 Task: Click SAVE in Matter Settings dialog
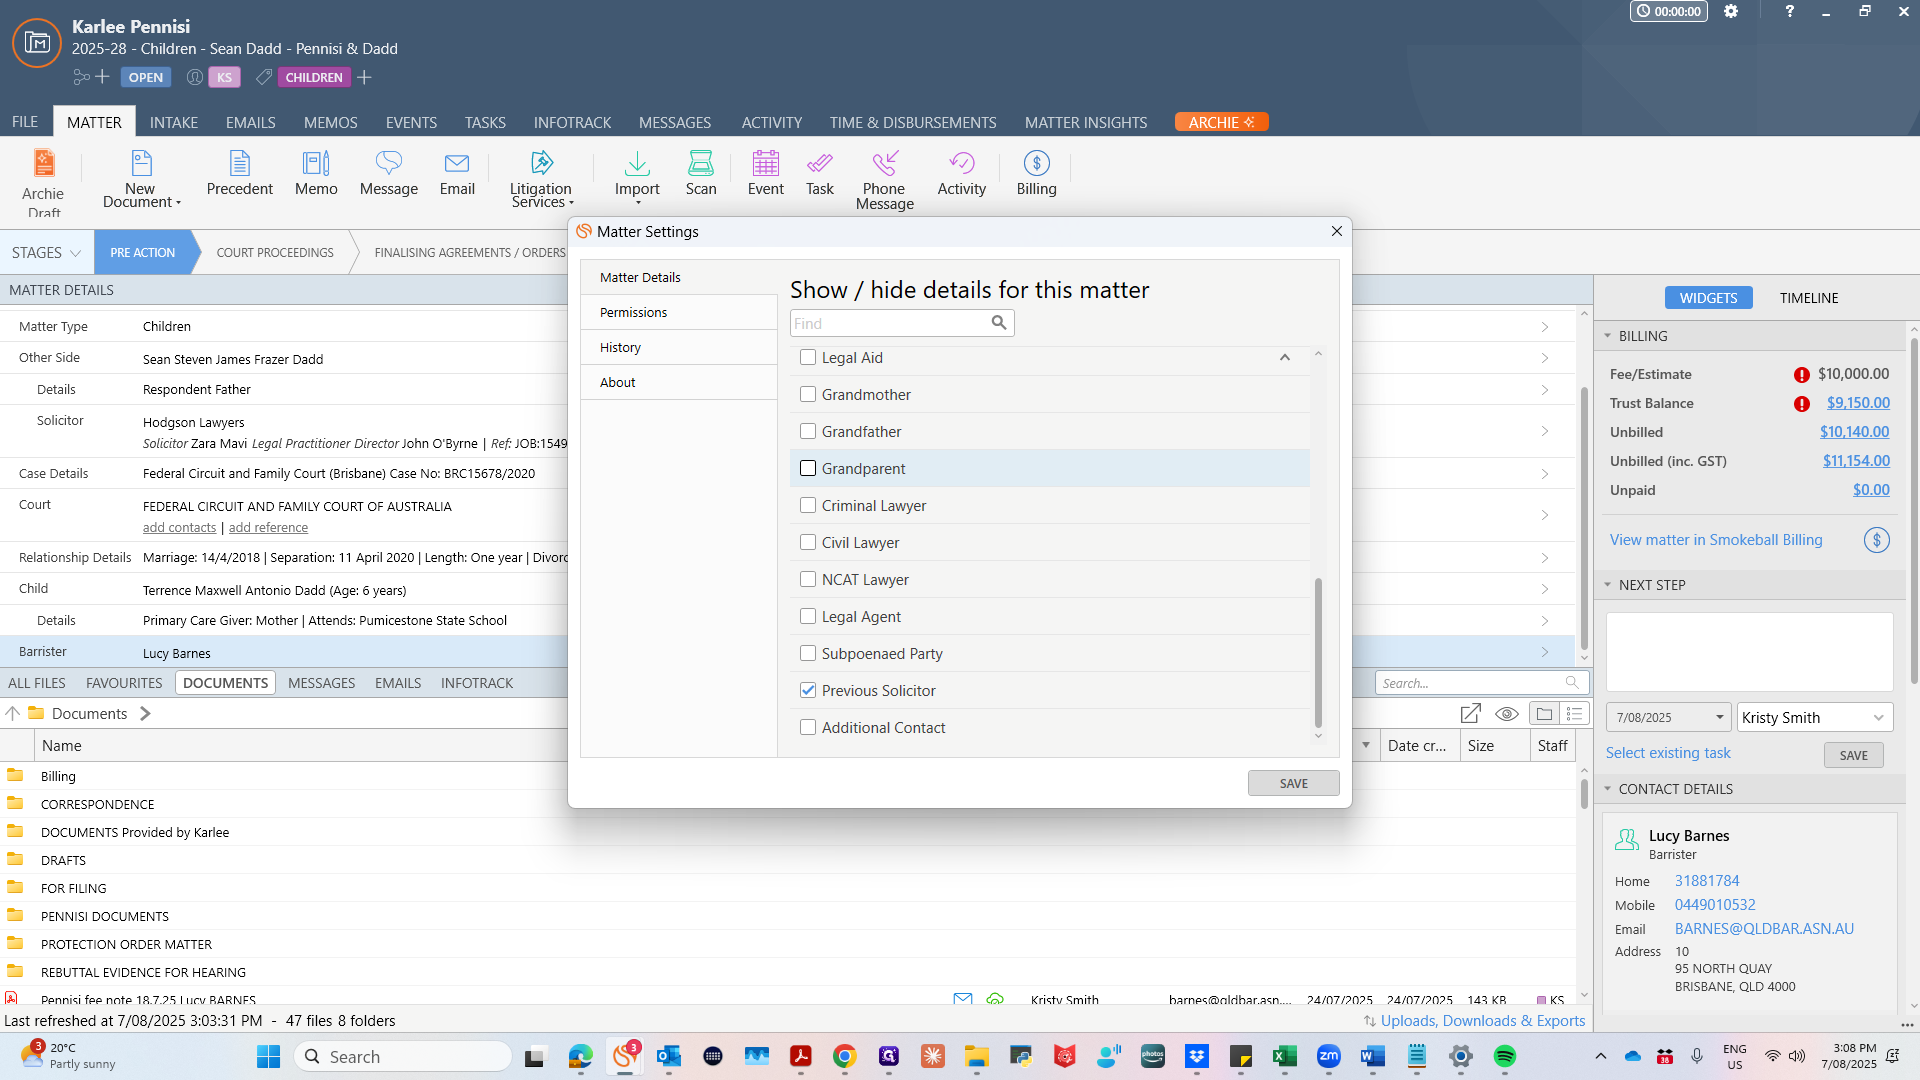[1293, 783]
